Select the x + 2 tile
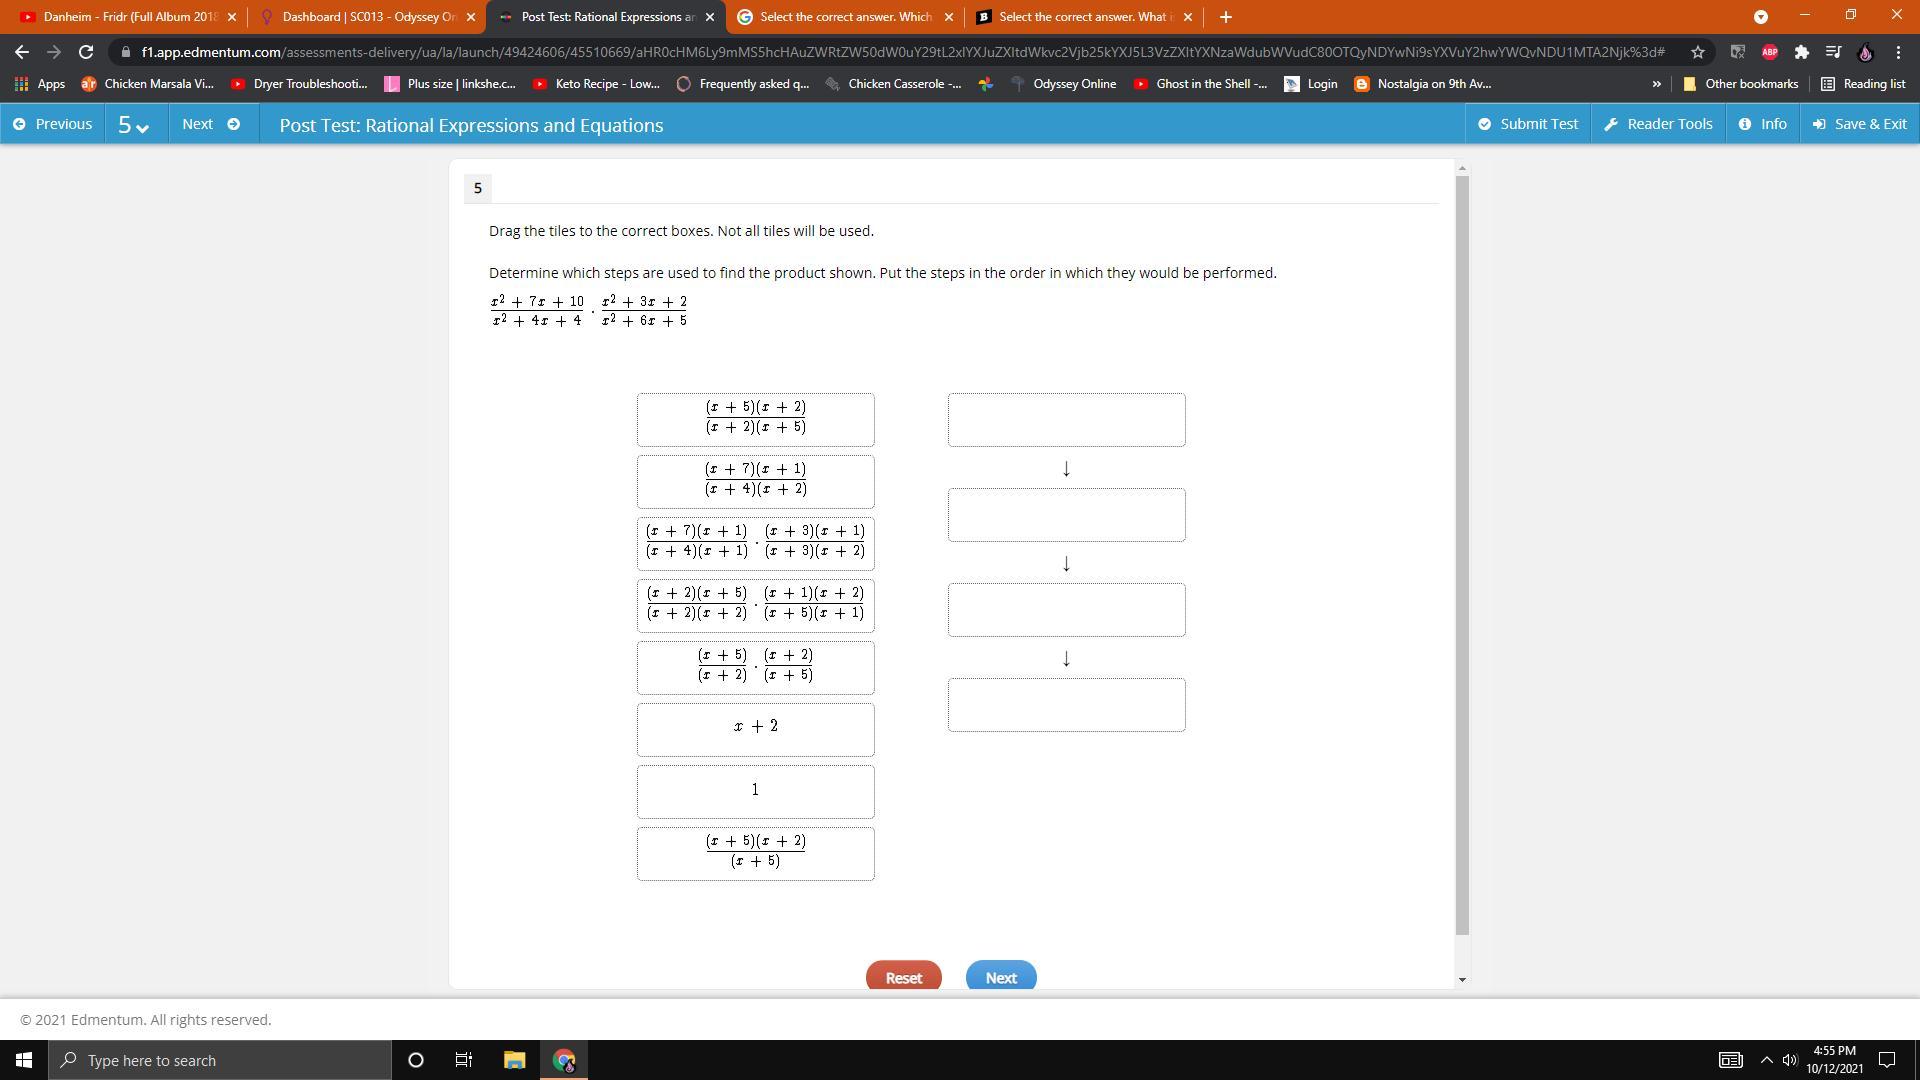Image resolution: width=1920 pixels, height=1080 pixels. 755,729
